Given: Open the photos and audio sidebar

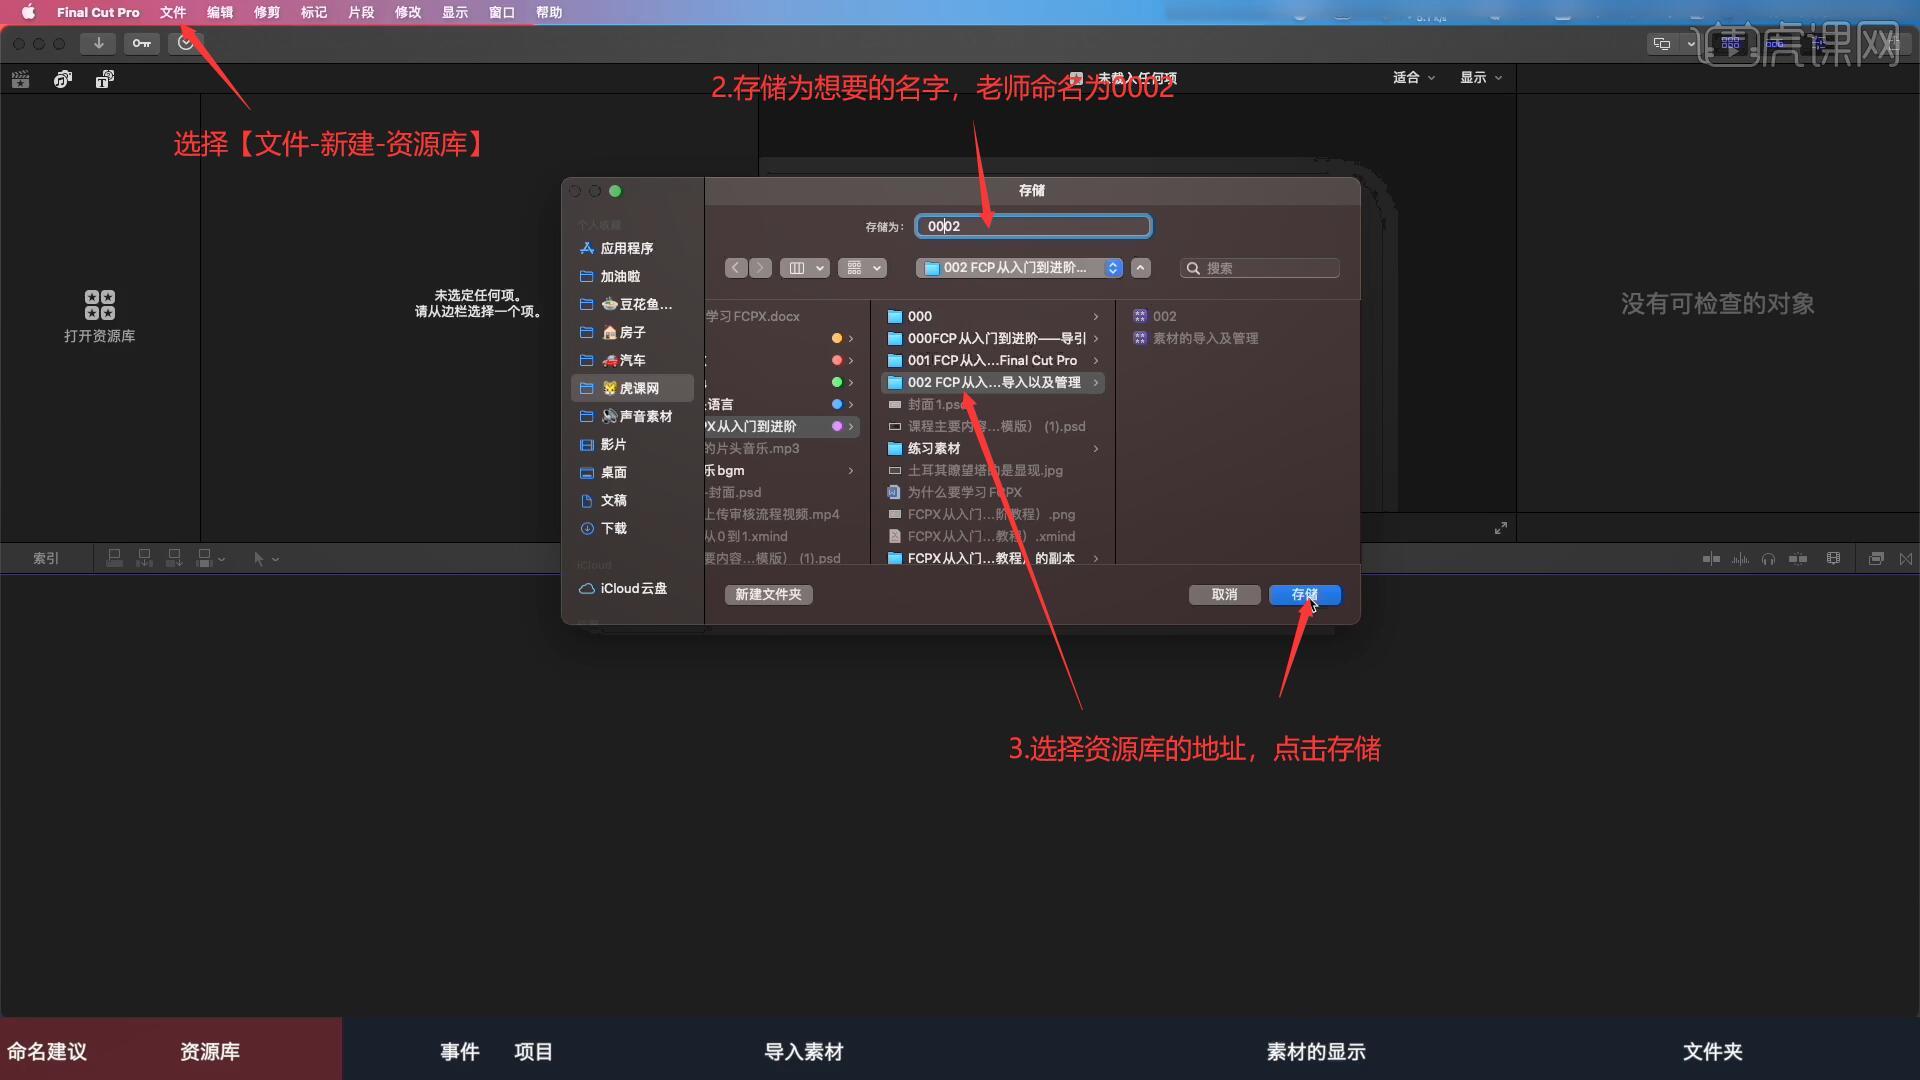Looking at the screenshot, I should click(x=63, y=79).
